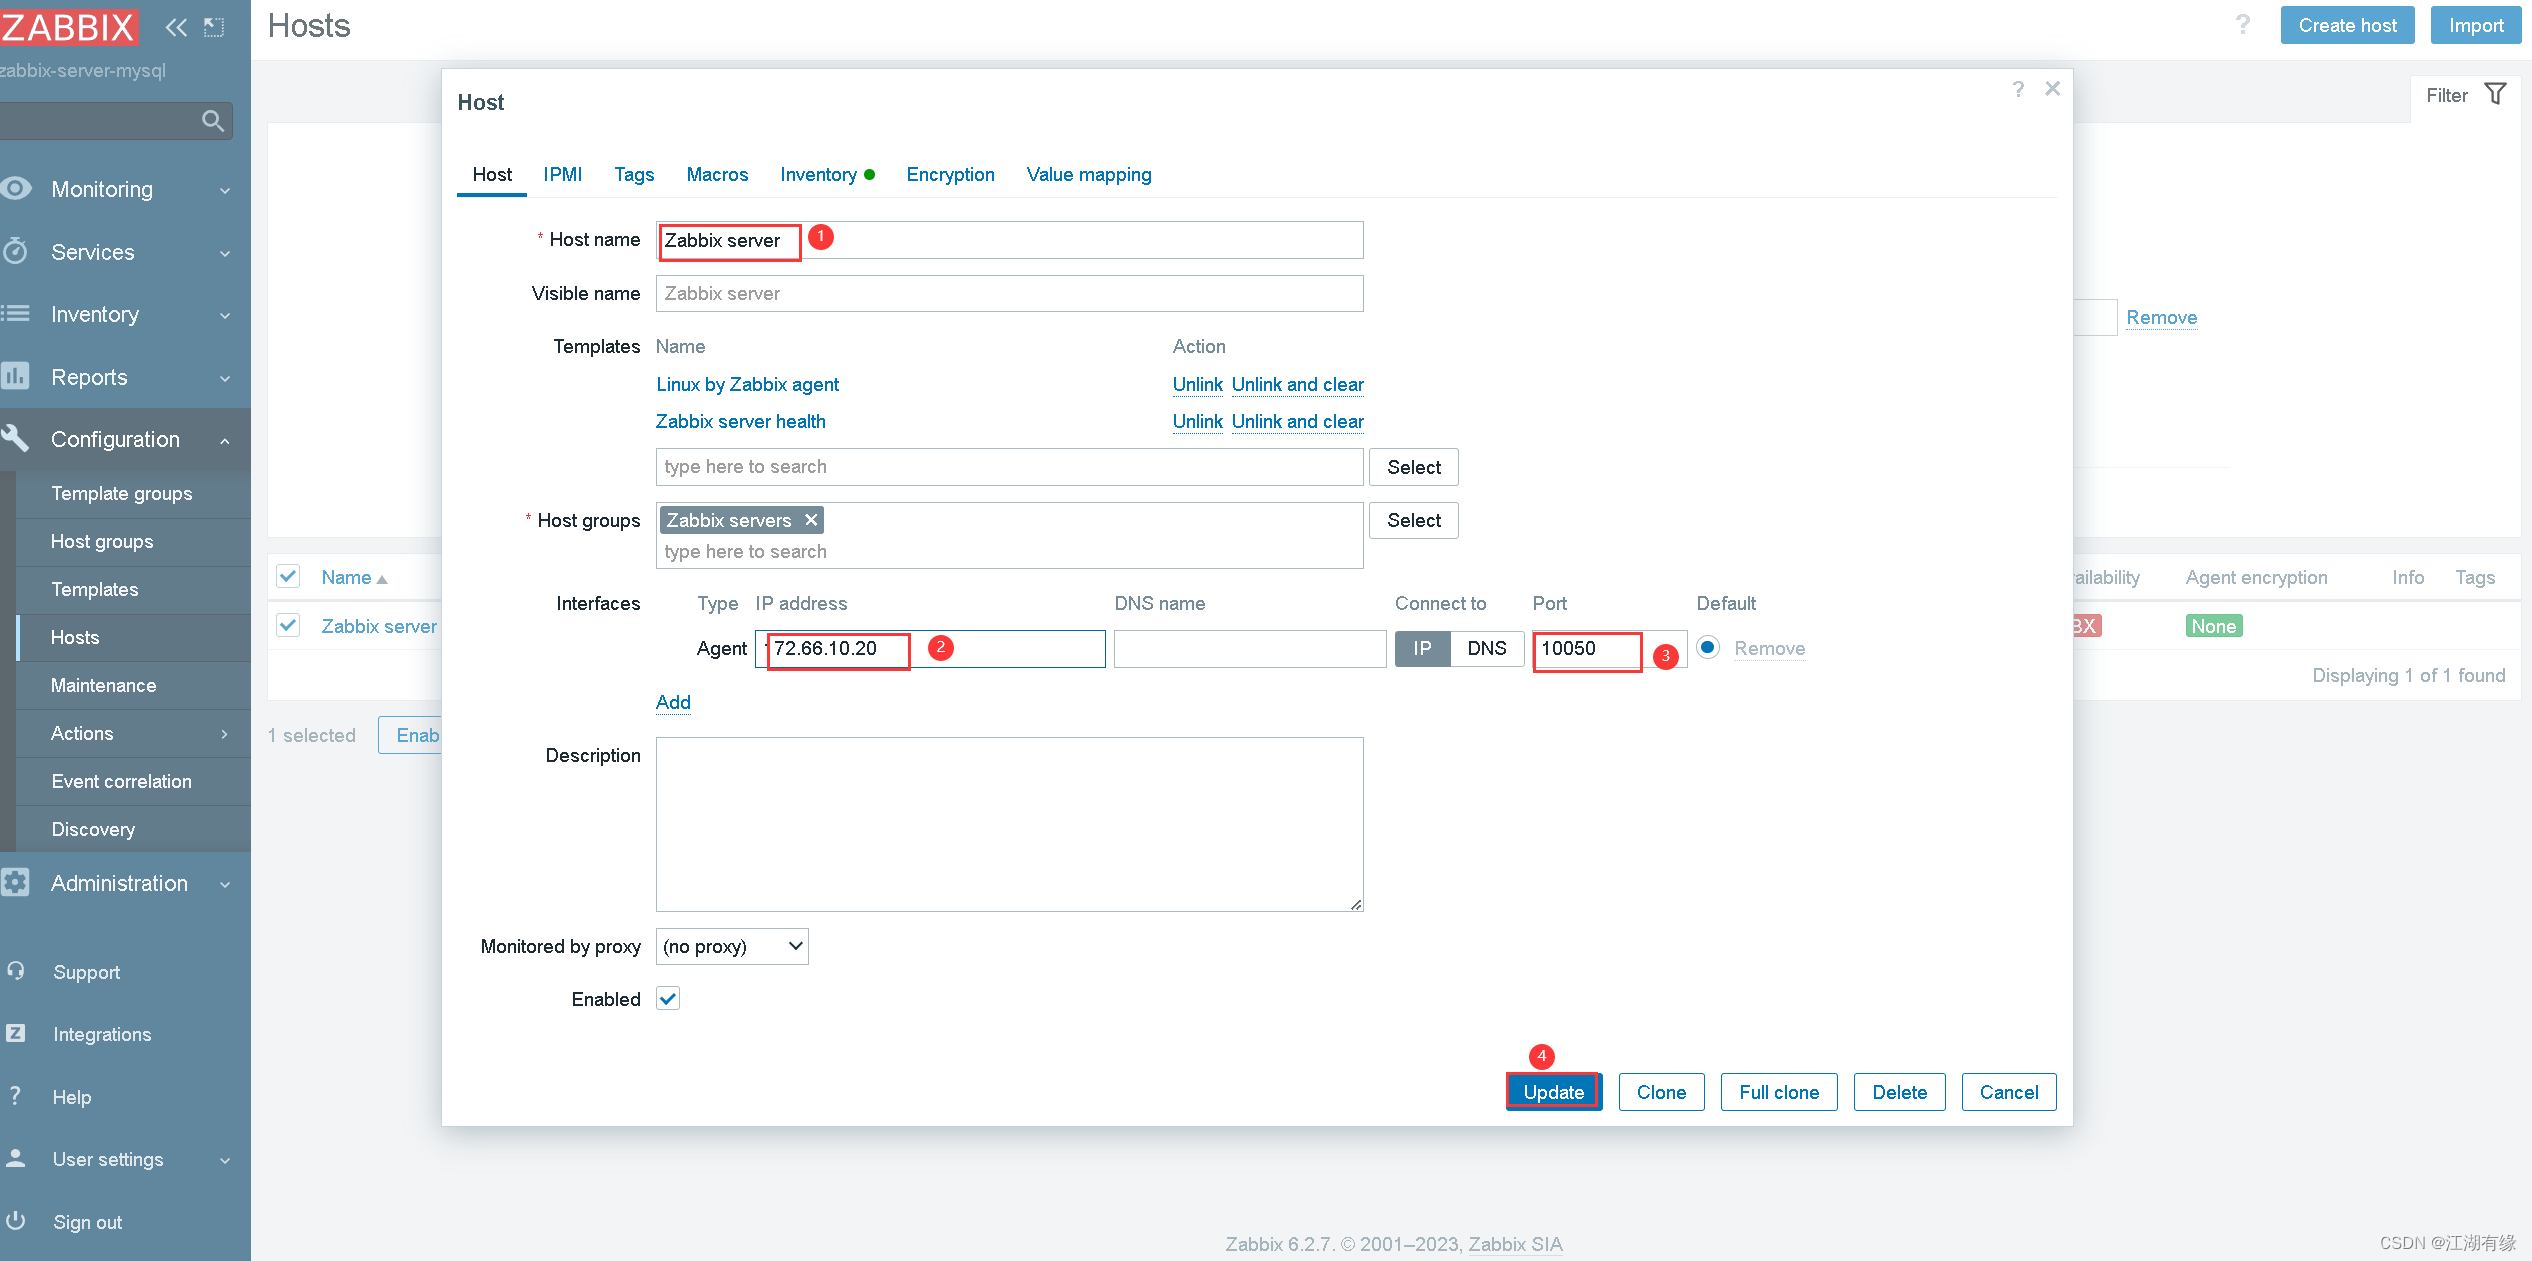This screenshot has height=1261, width=2532.
Task: Open the Macros tab
Action: 717,174
